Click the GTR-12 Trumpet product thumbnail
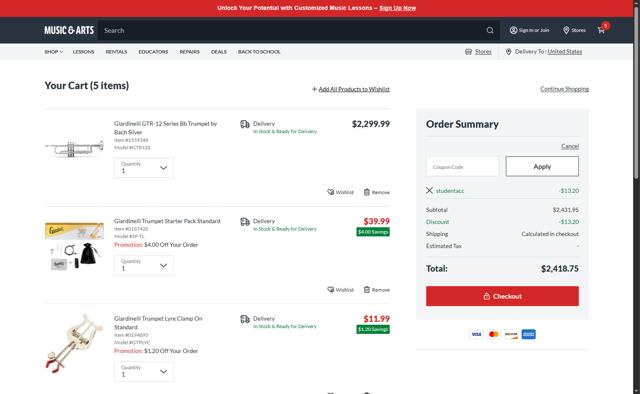 coord(74,148)
